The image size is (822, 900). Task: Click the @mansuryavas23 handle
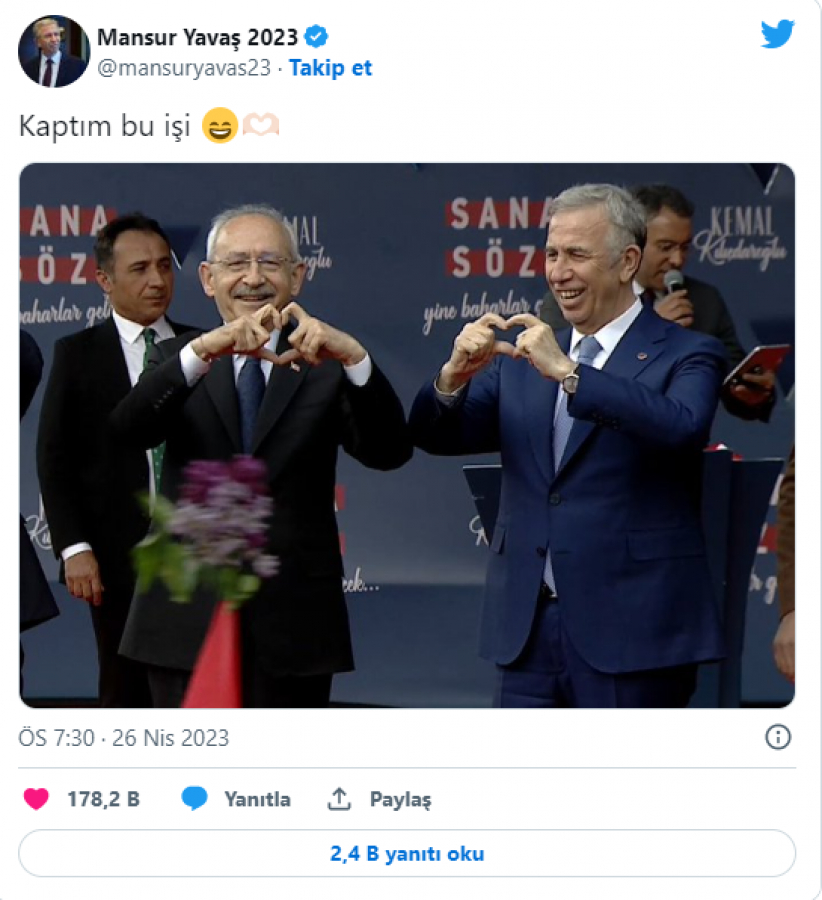[183, 68]
